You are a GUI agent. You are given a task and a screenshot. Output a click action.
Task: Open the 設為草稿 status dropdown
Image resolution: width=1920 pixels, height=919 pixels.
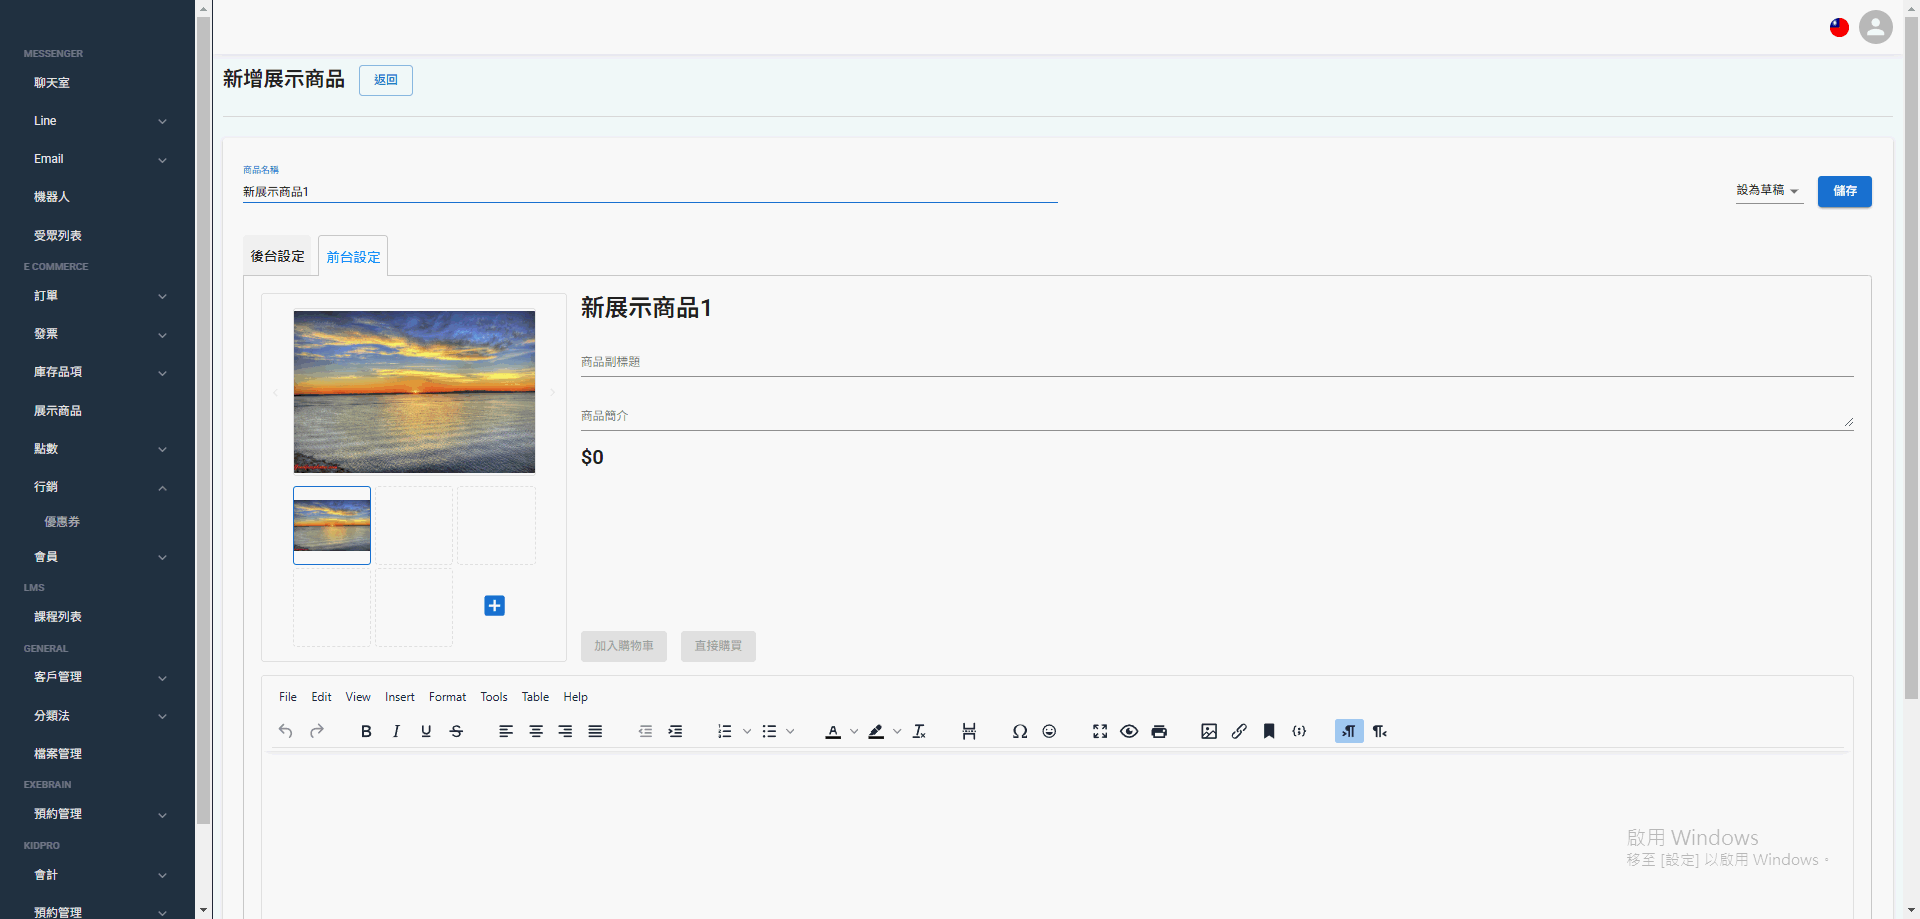tap(1769, 190)
